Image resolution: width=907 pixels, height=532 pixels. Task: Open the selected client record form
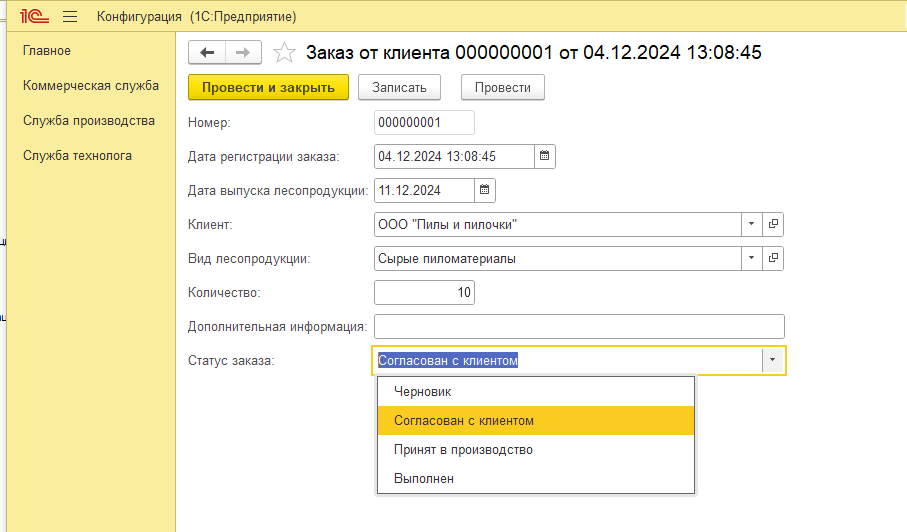(773, 224)
